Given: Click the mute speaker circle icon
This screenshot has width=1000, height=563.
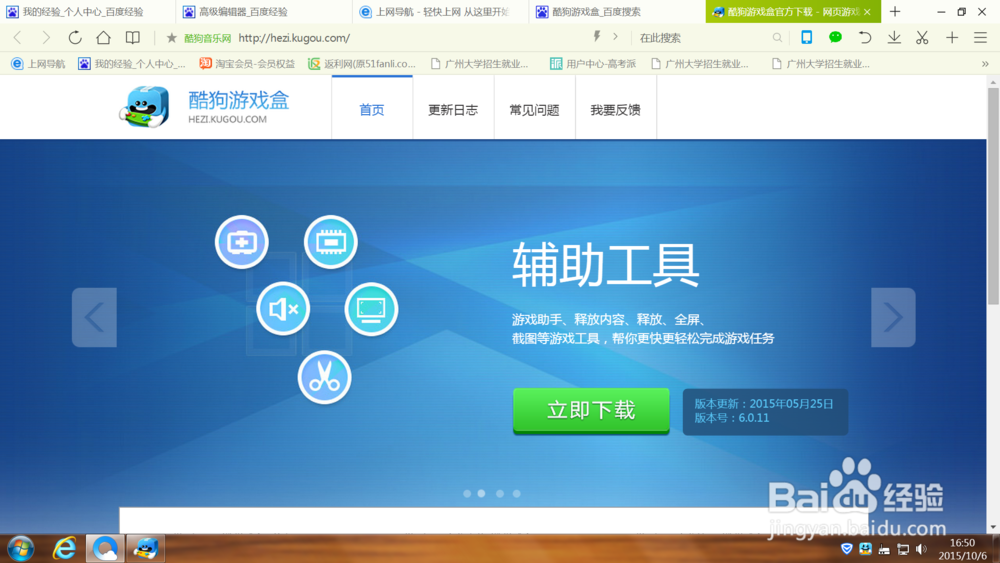Looking at the screenshot, I should (x=283, y=309).
